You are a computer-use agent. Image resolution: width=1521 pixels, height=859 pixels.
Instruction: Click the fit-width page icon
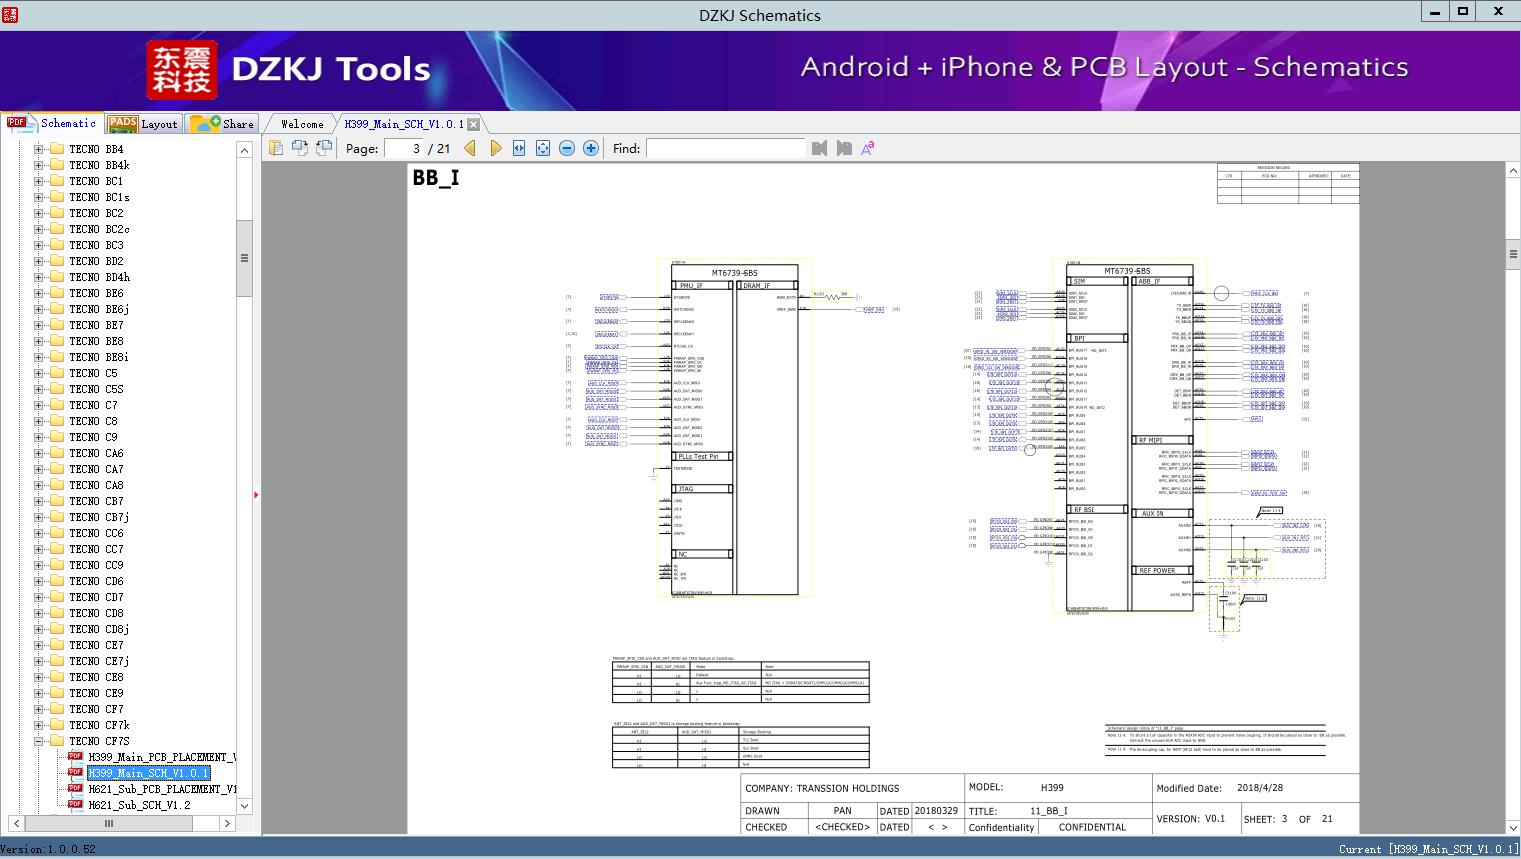click(519, 148)
